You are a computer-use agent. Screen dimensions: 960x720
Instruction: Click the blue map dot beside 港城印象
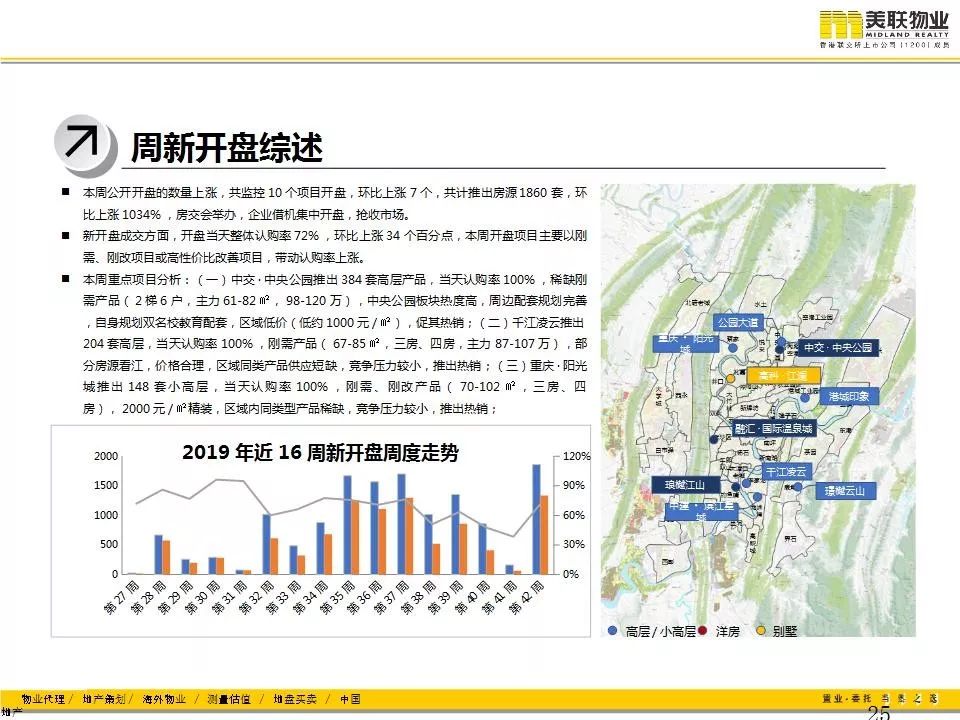[805, 397]
